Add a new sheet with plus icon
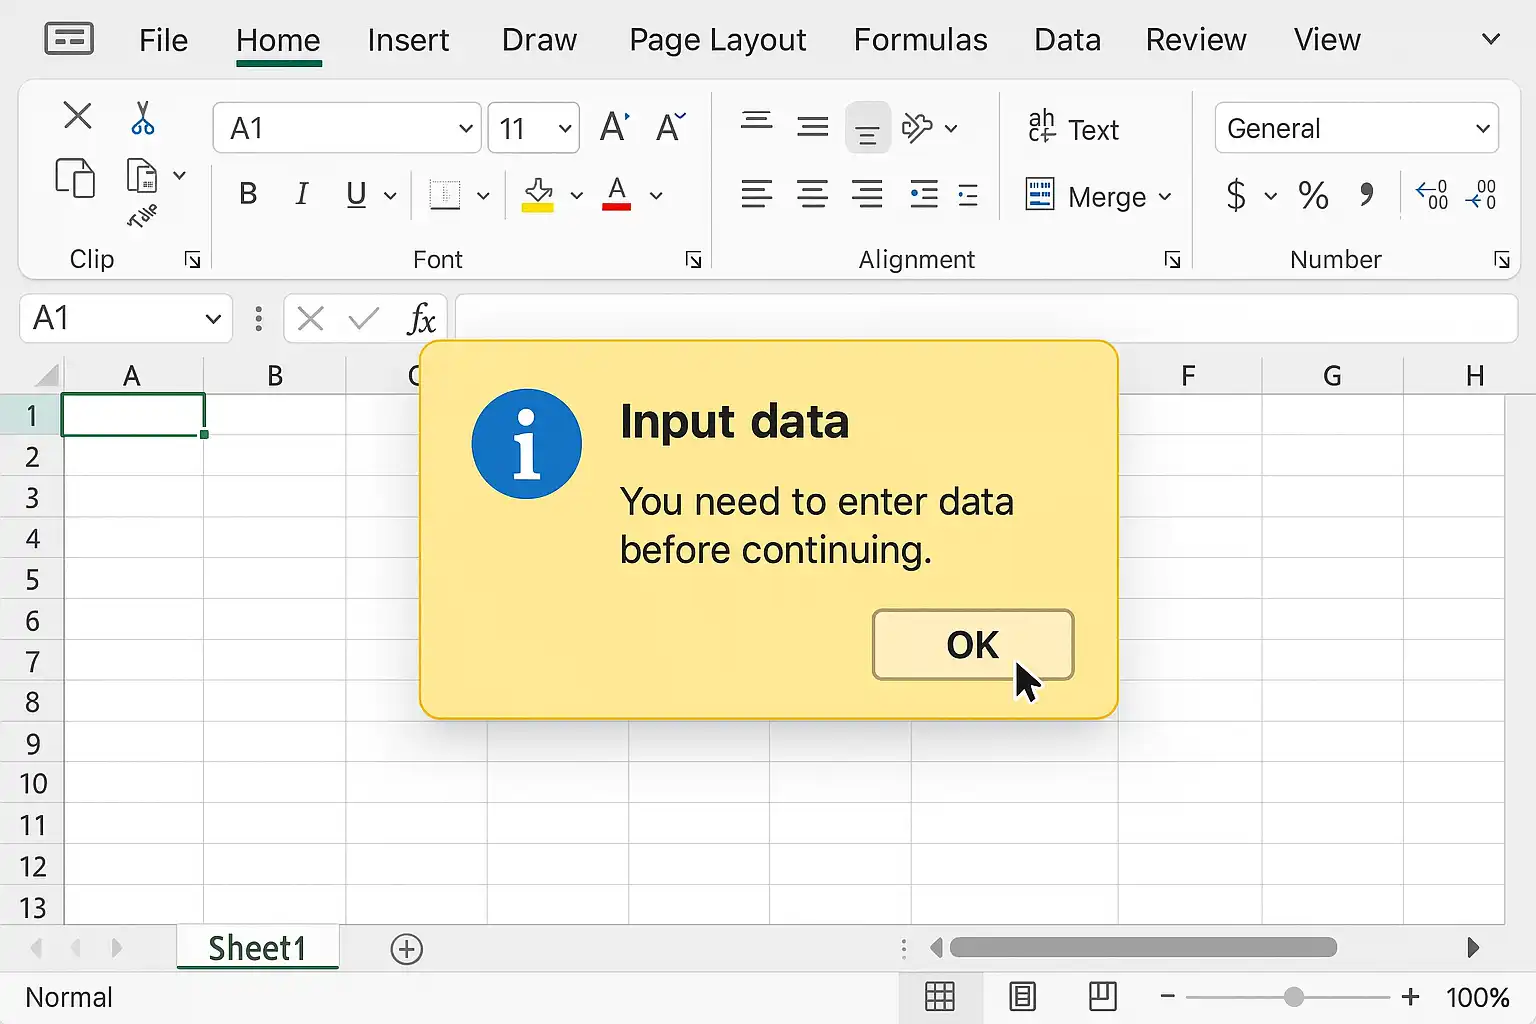Screen dimensions: 1536x1024 point(407,949)
